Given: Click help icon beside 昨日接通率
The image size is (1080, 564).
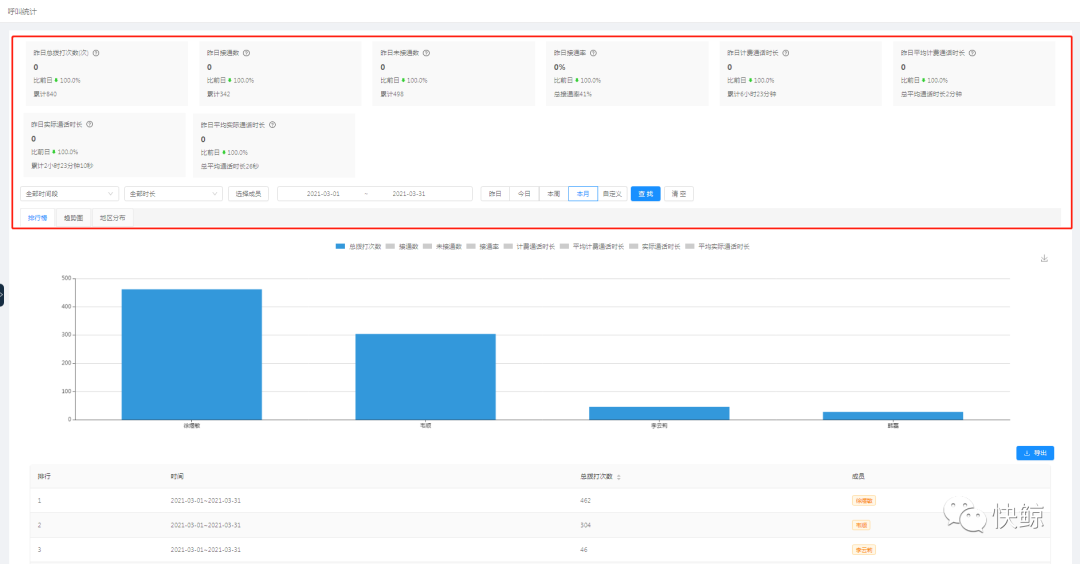Looking at the screenshot, I should click(x=593, y=53).
